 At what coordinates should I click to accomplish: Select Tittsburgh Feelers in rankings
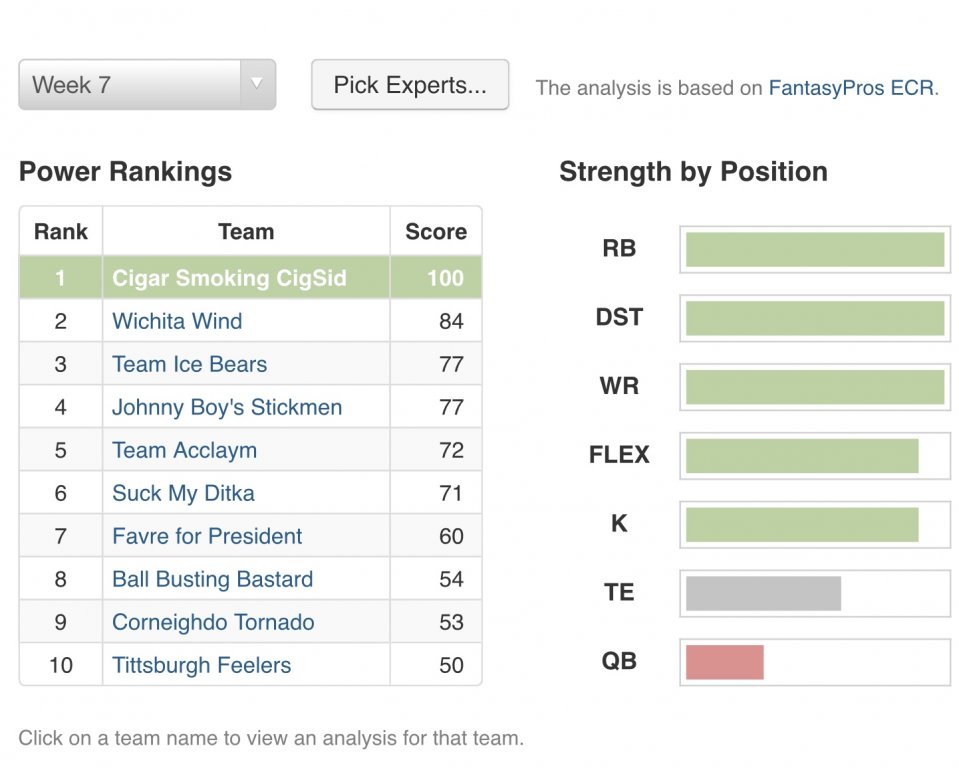pos(201,665)
